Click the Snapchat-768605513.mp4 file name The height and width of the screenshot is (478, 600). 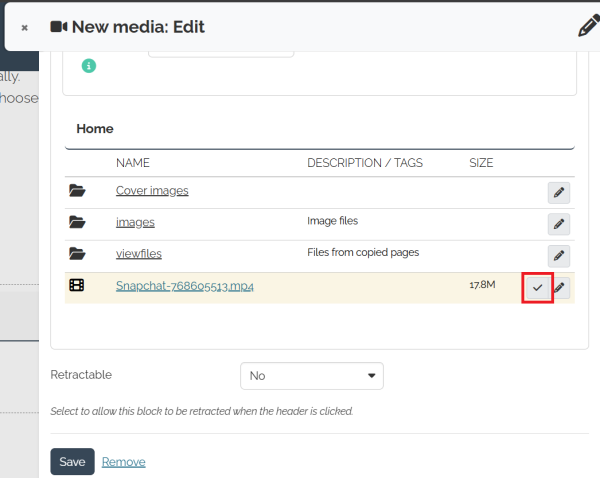[x=185, y=286]
